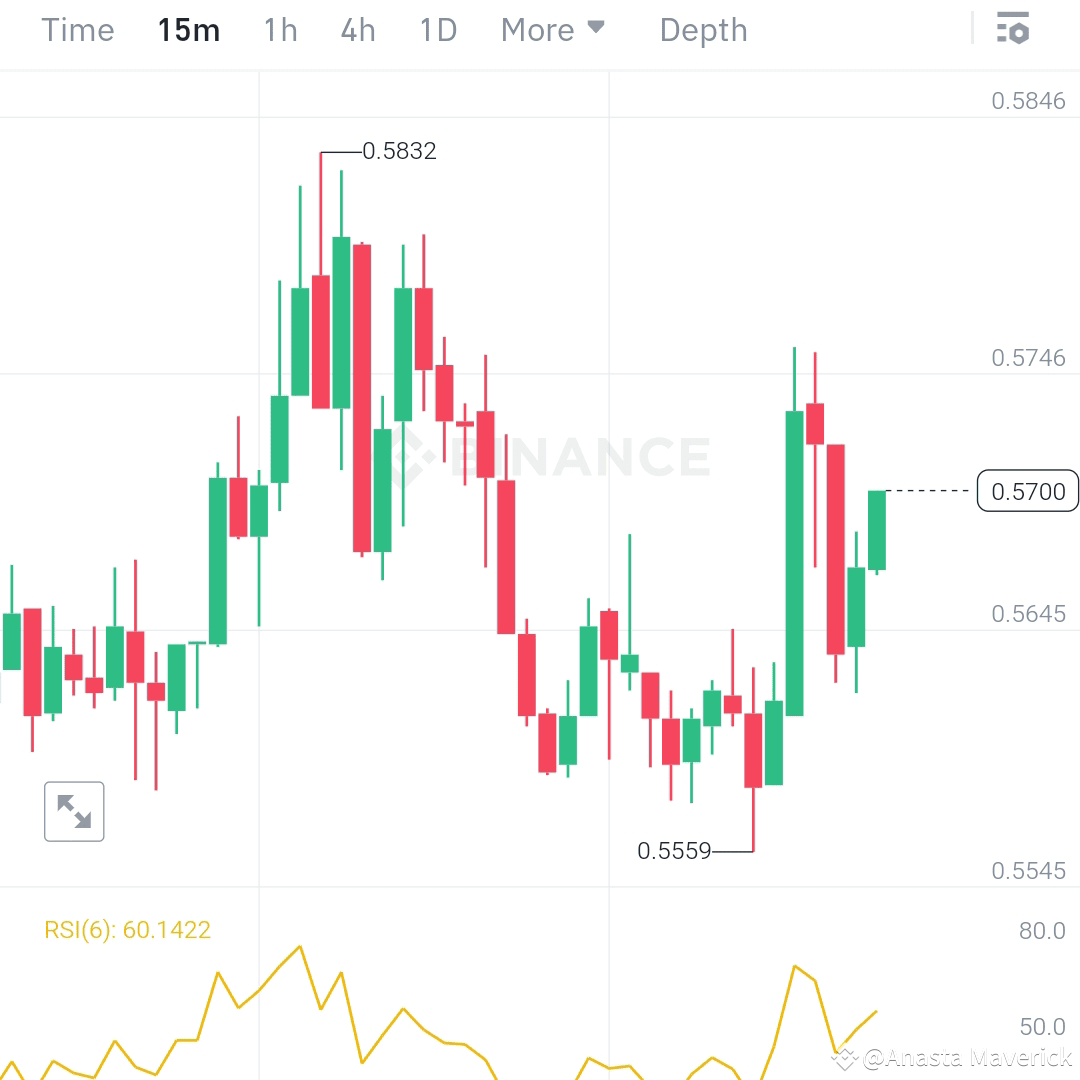Click the 0.5832 high price marker
The height and width of the screenshot is (1080, 1080).
pyautogui.click(x=399, y=151)
